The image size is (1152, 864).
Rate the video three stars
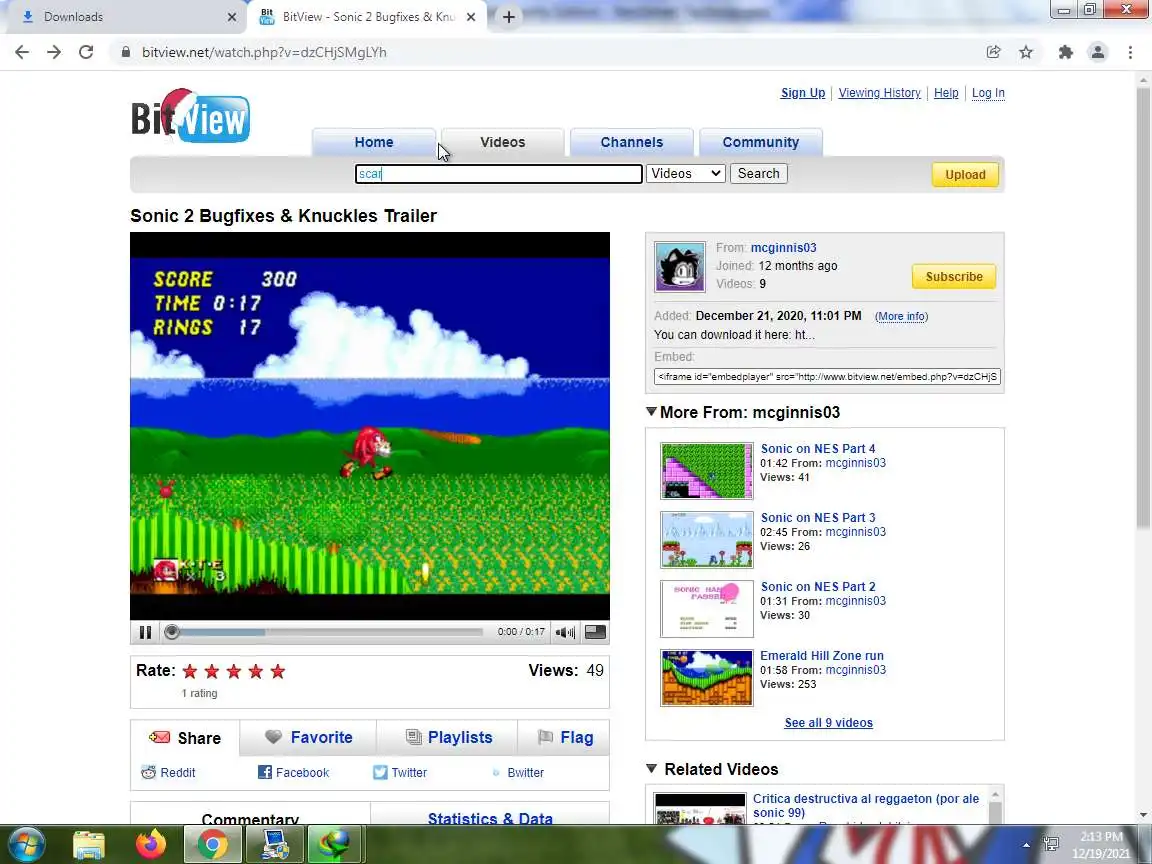pos(234,671)
